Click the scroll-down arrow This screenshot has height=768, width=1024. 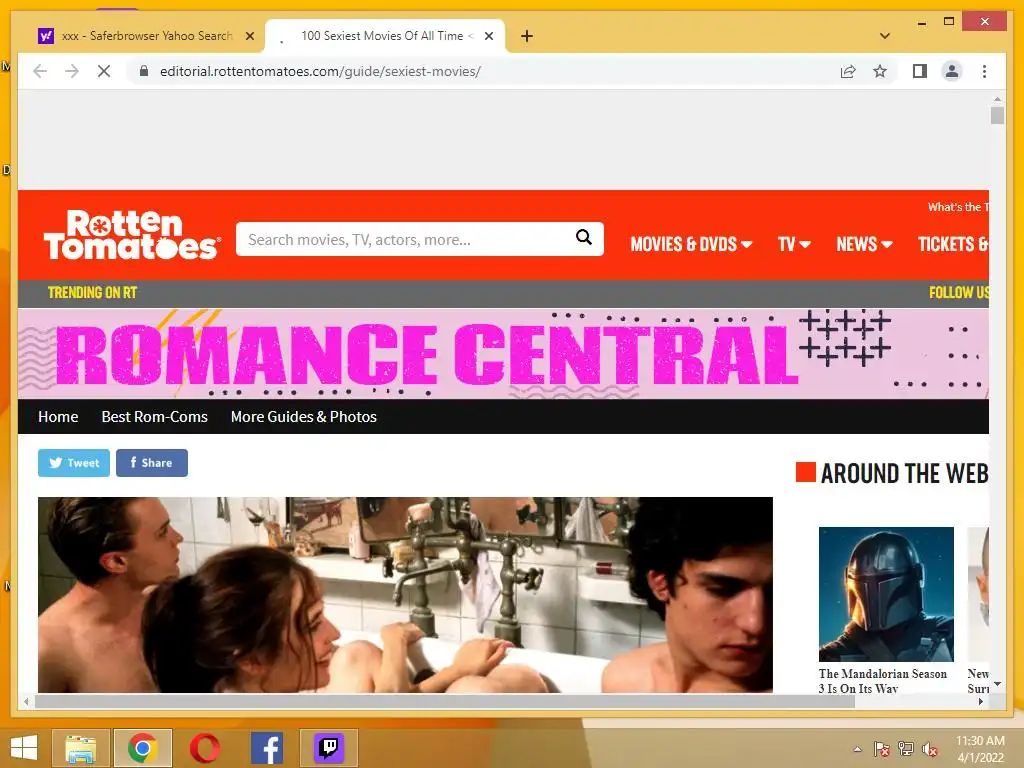click(x=997, y=684)
